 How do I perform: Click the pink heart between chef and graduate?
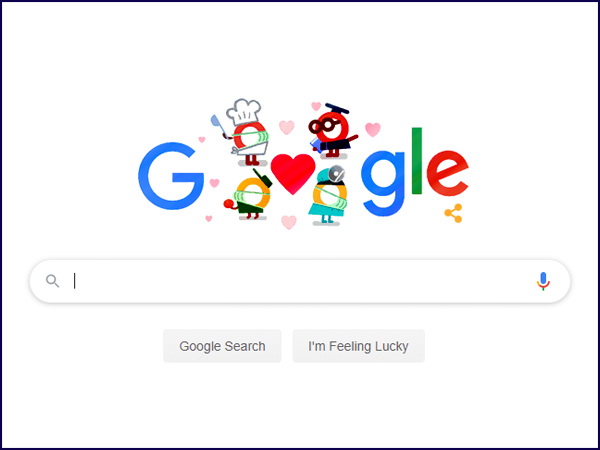pyautogui.click(x=287, y=127)
